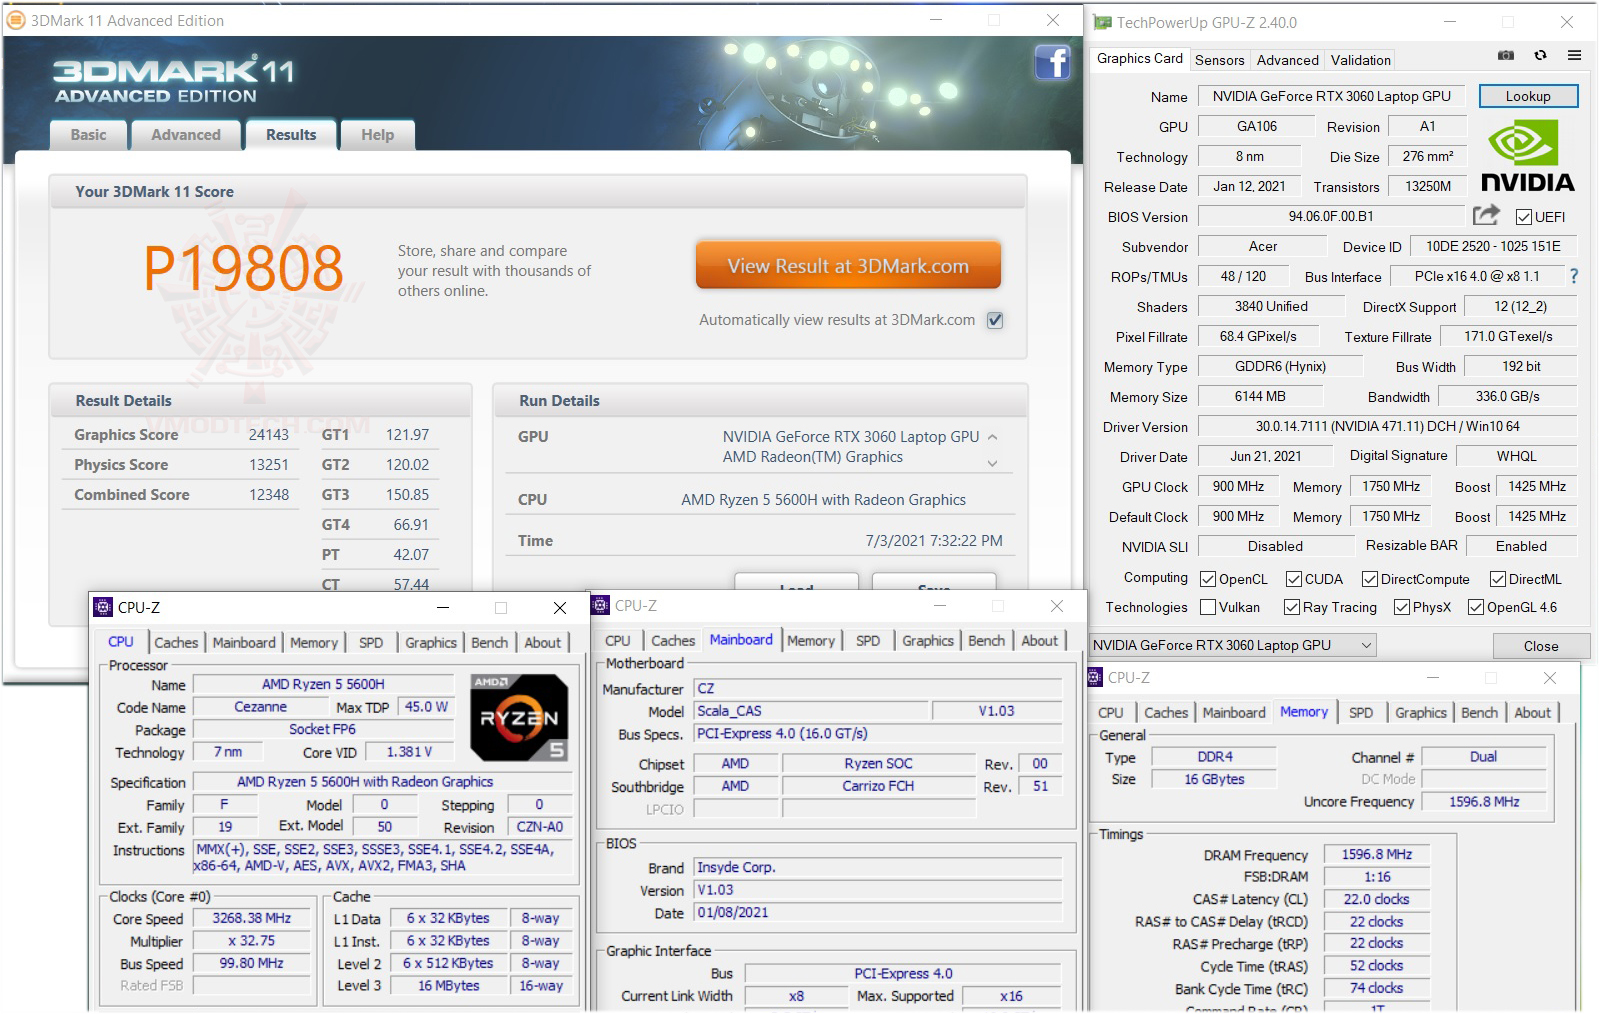The width and height of the screenshot is (1599, 1014).
Task: Click the Facebook share icon in 3DMark
Action: coord(1052,63)
